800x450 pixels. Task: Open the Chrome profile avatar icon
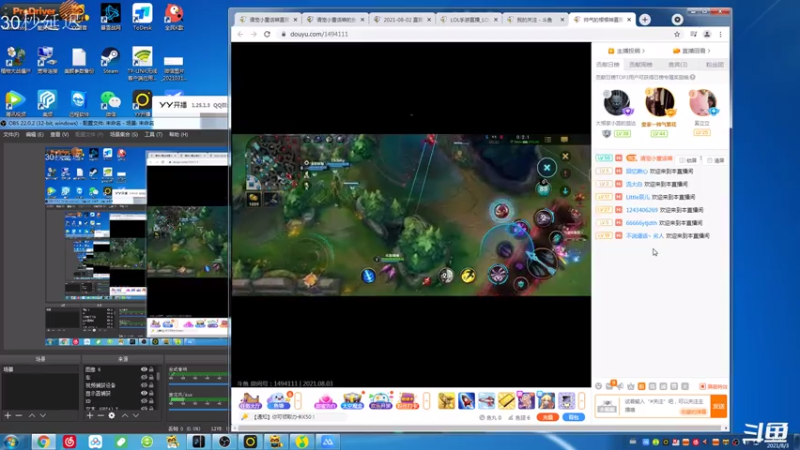tap(707, 34)
